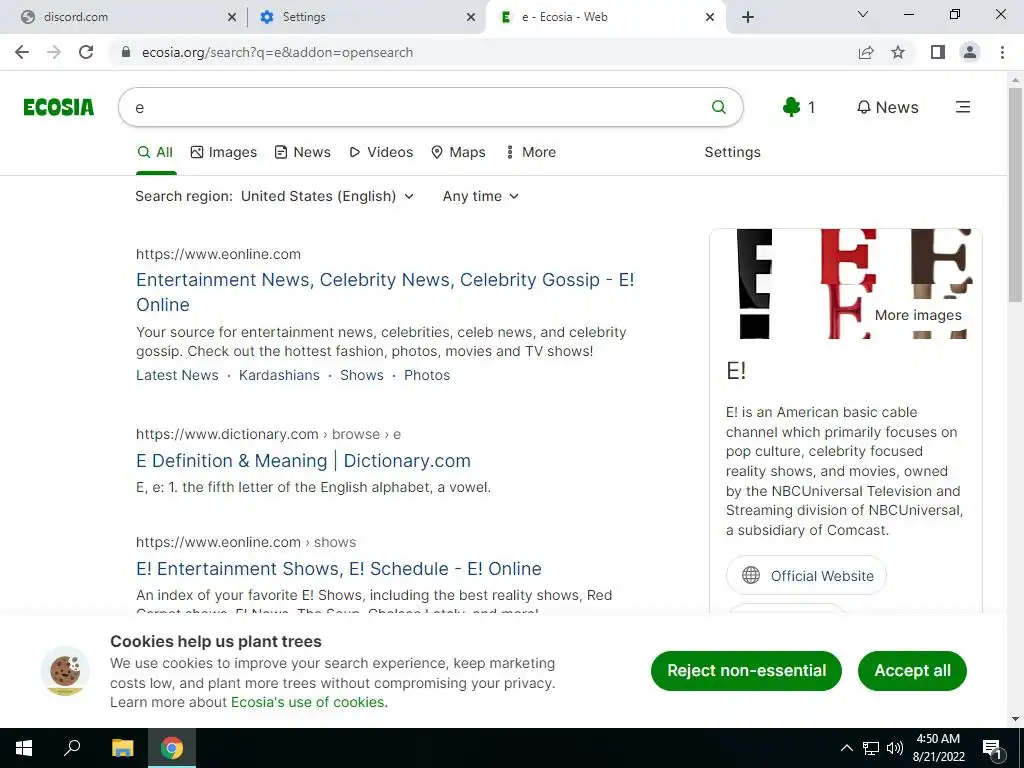Show hidden system tray icons

846,748
